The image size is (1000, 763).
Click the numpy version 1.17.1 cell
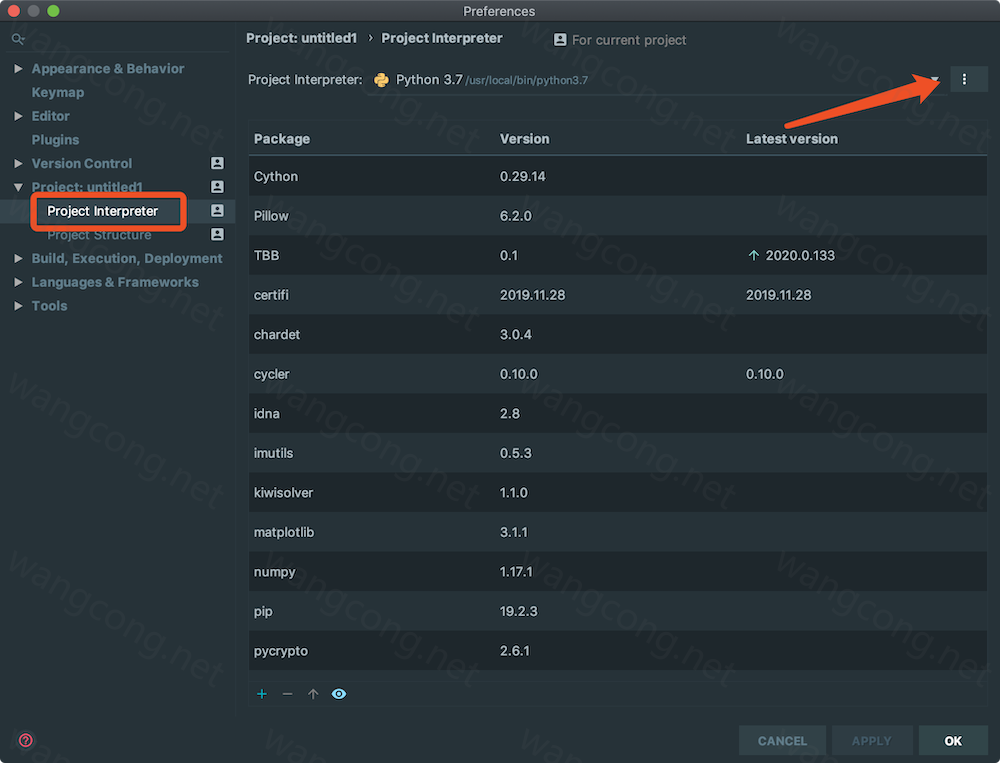[516, 572]
